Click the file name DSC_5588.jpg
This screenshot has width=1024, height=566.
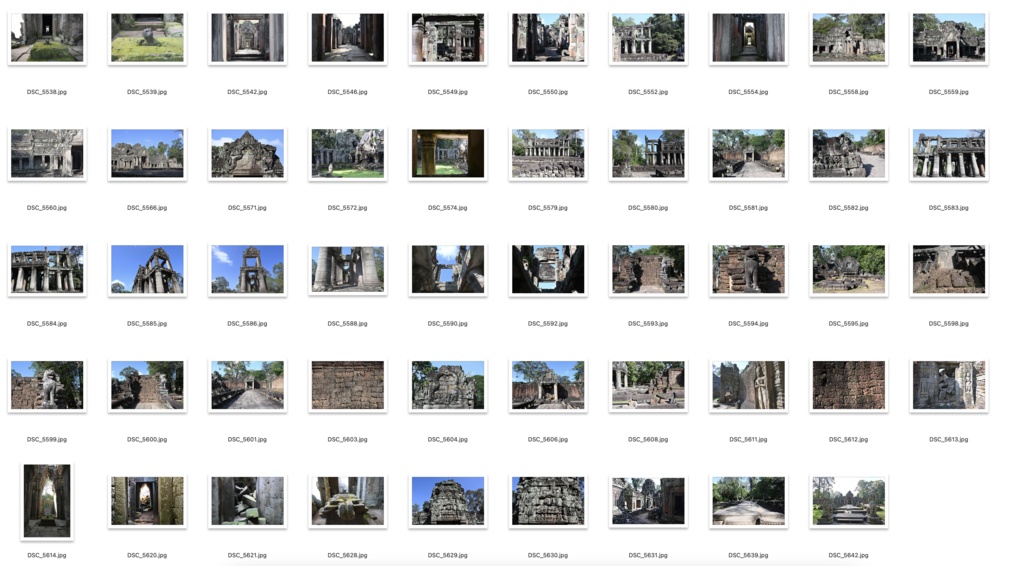347,324
